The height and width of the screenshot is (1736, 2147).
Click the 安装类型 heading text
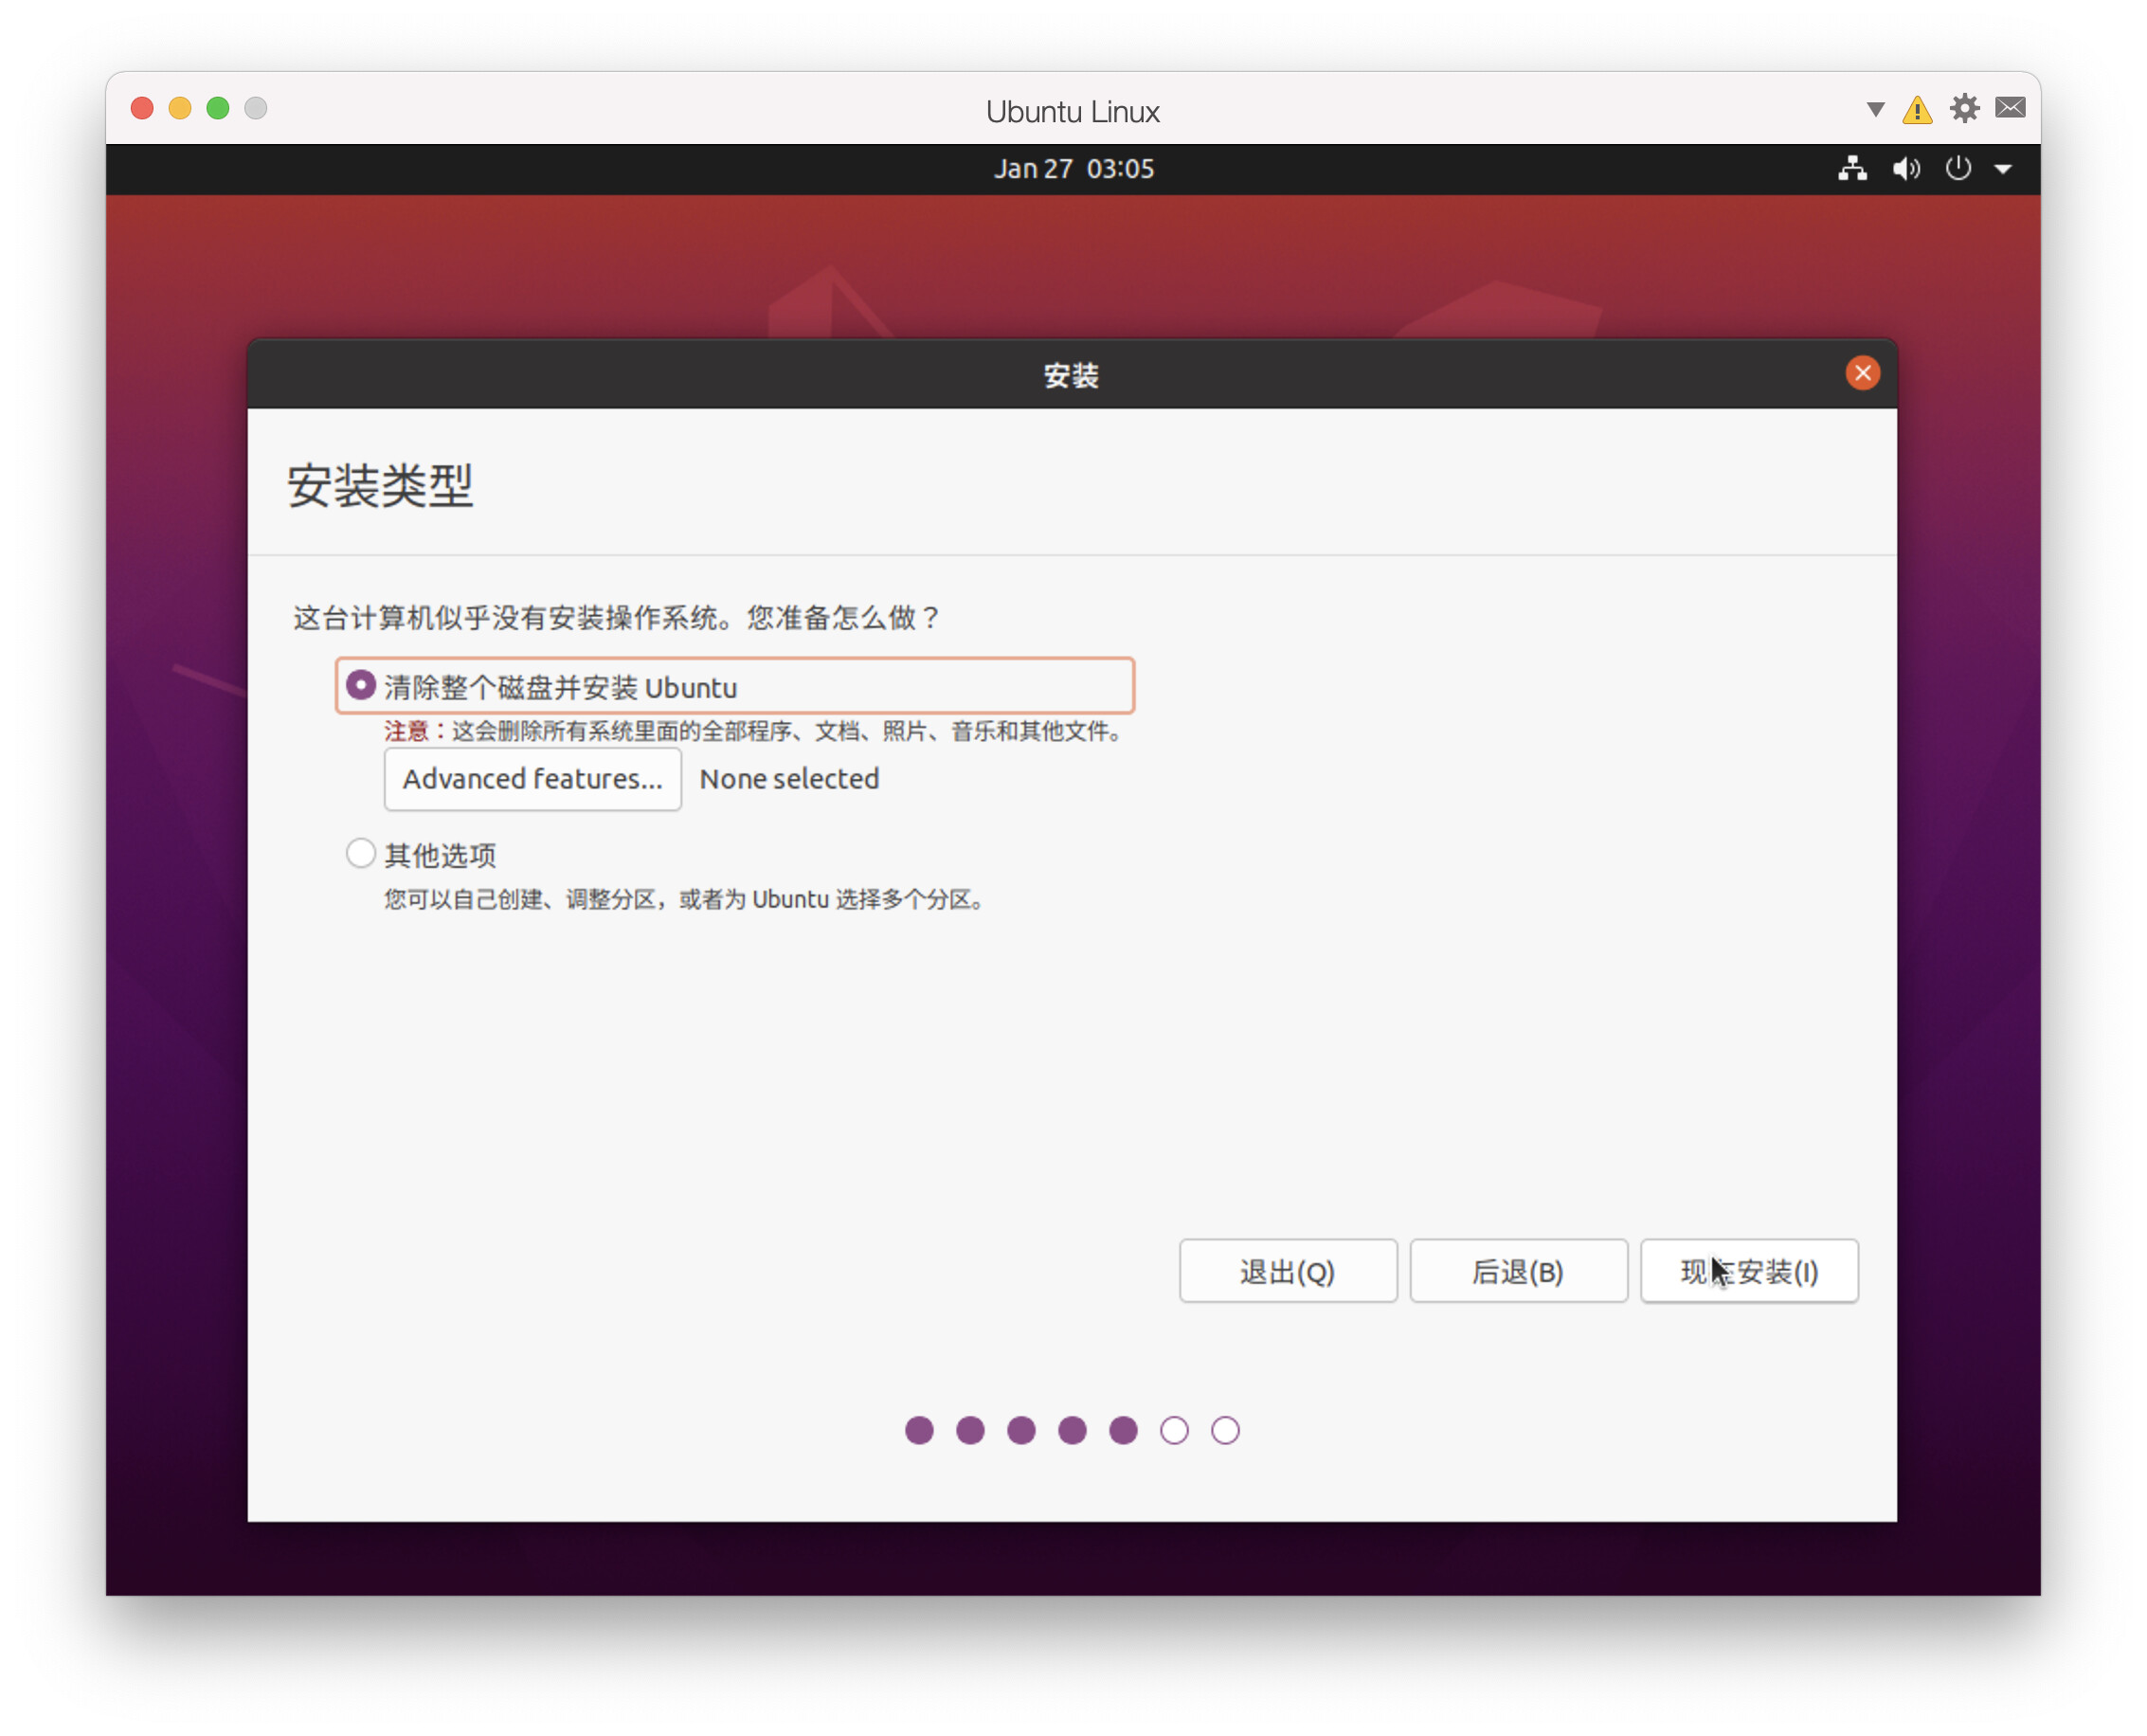(x=380, y=486)
